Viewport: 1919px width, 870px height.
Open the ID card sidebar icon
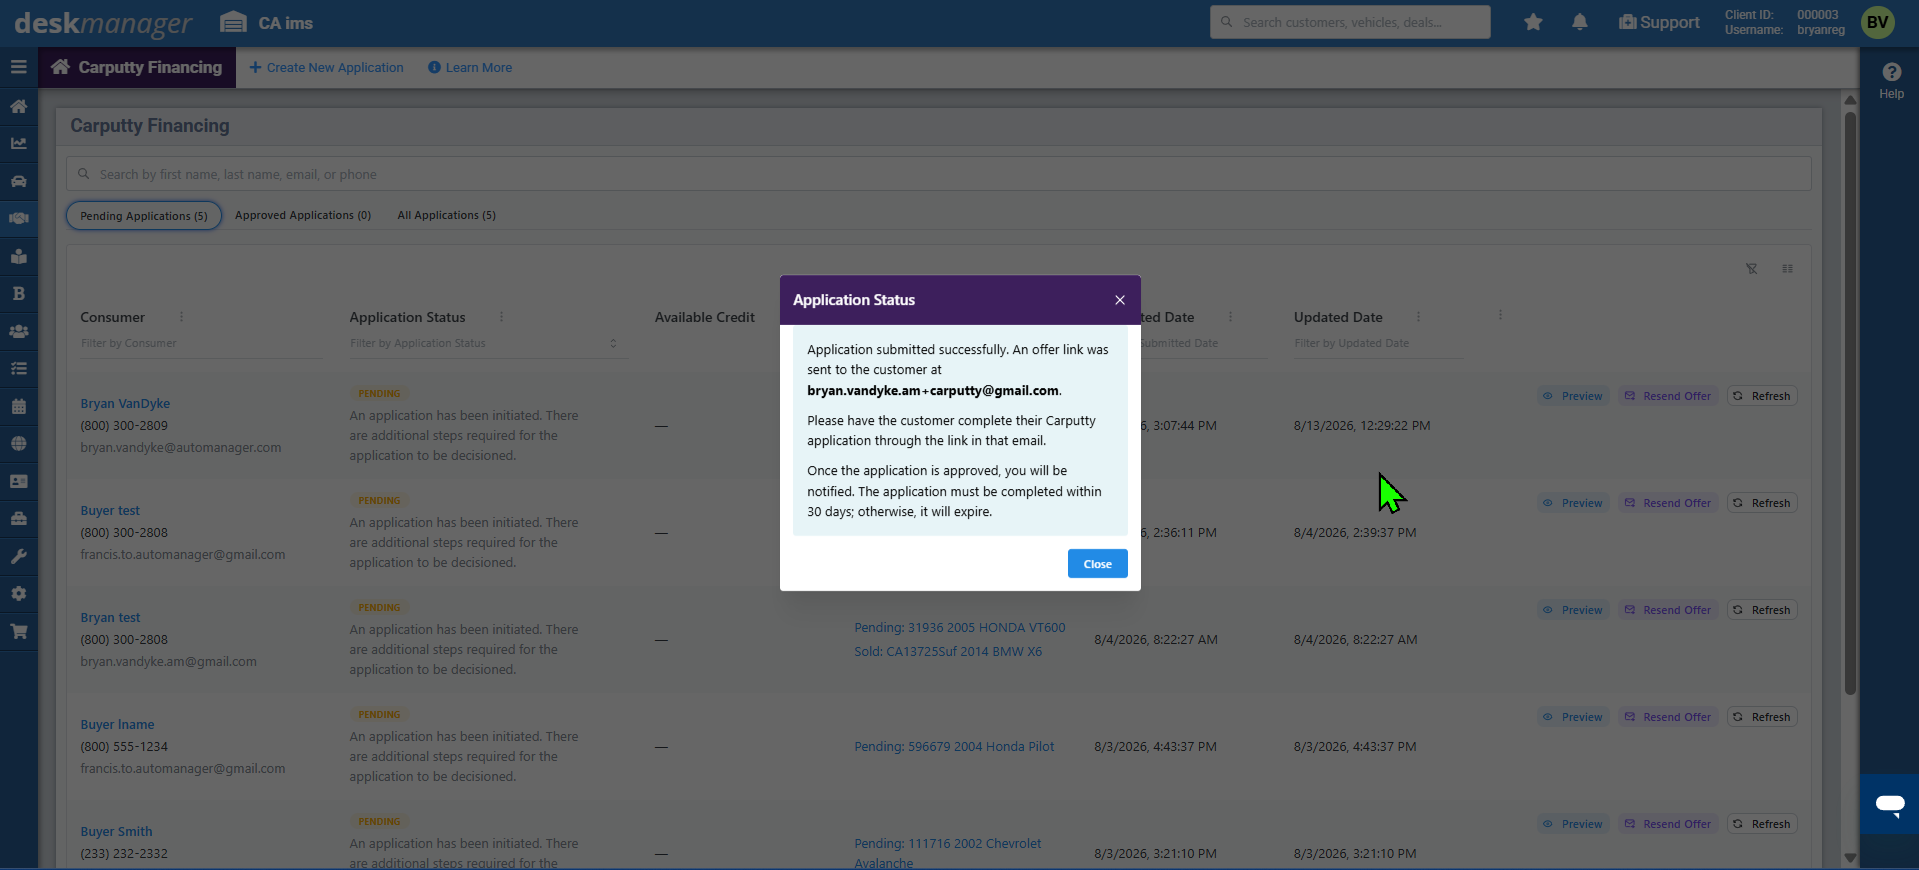18,481
